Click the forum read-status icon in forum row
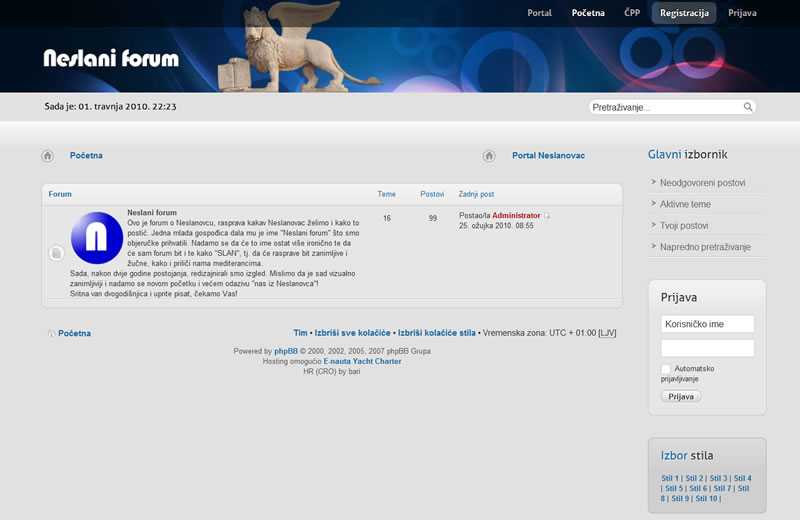Screen dimensions: 800x520 tap(56, 253)
